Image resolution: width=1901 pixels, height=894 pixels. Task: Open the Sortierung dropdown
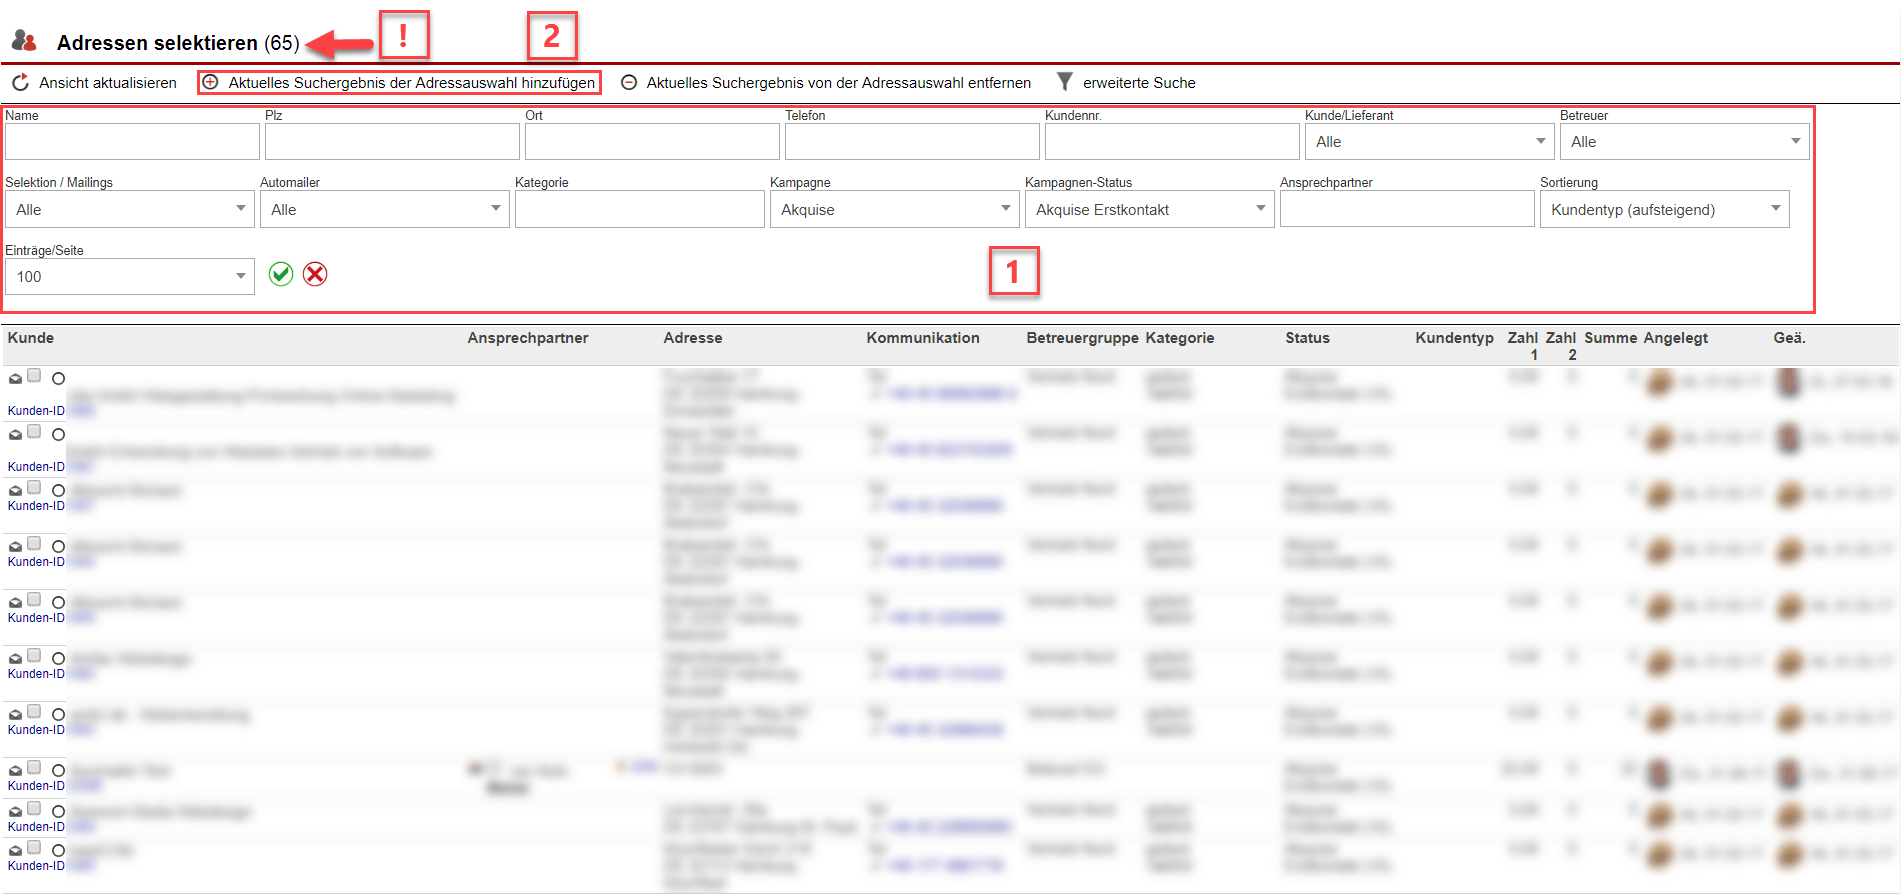[1665, 209]
